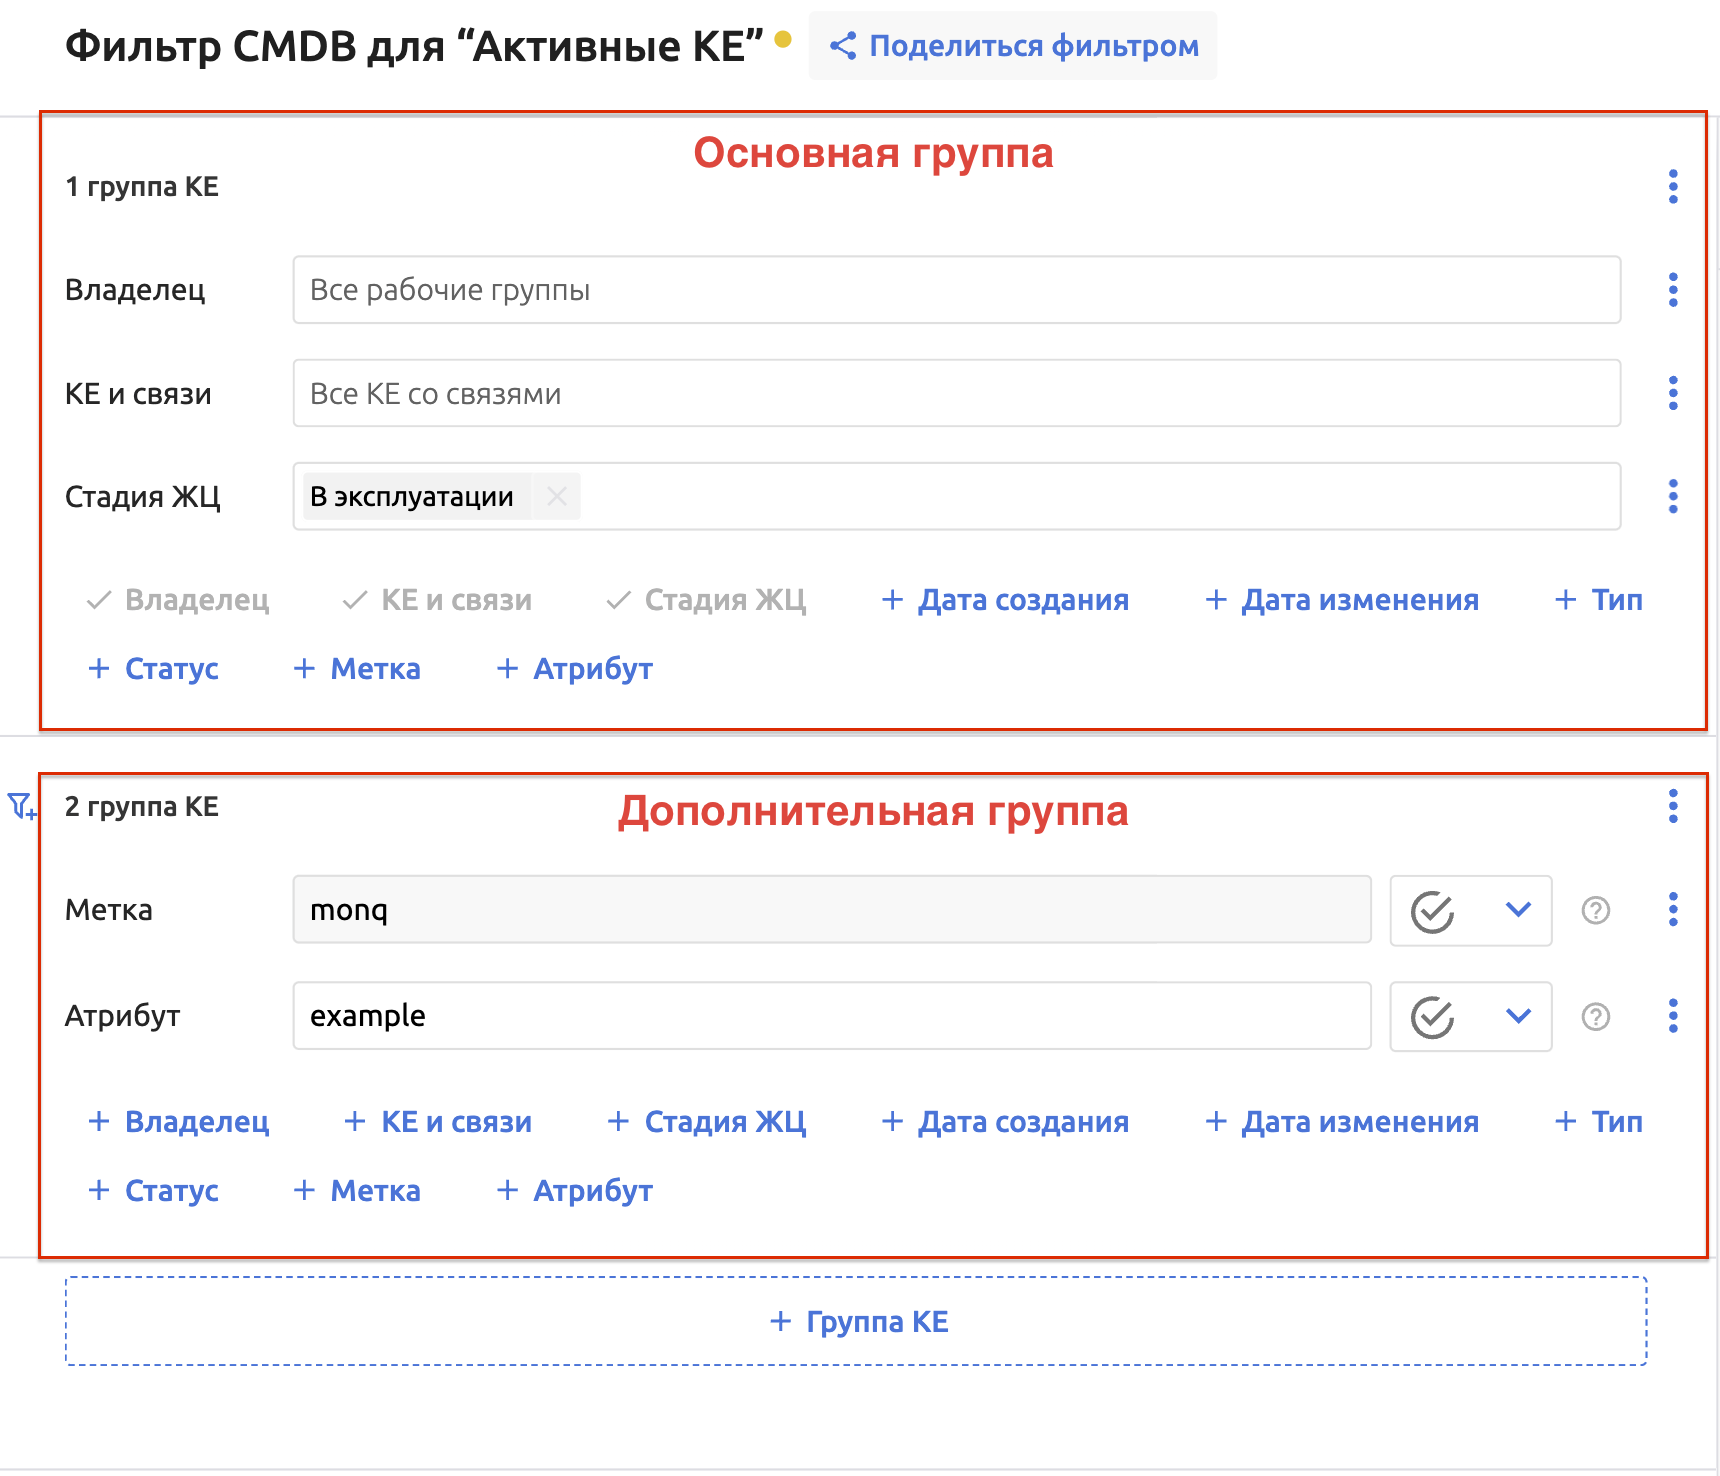Click the filter-plus icon beside 2 группа КЕ
Screen dimensions: 1720x1476
[x=22, y=806]
